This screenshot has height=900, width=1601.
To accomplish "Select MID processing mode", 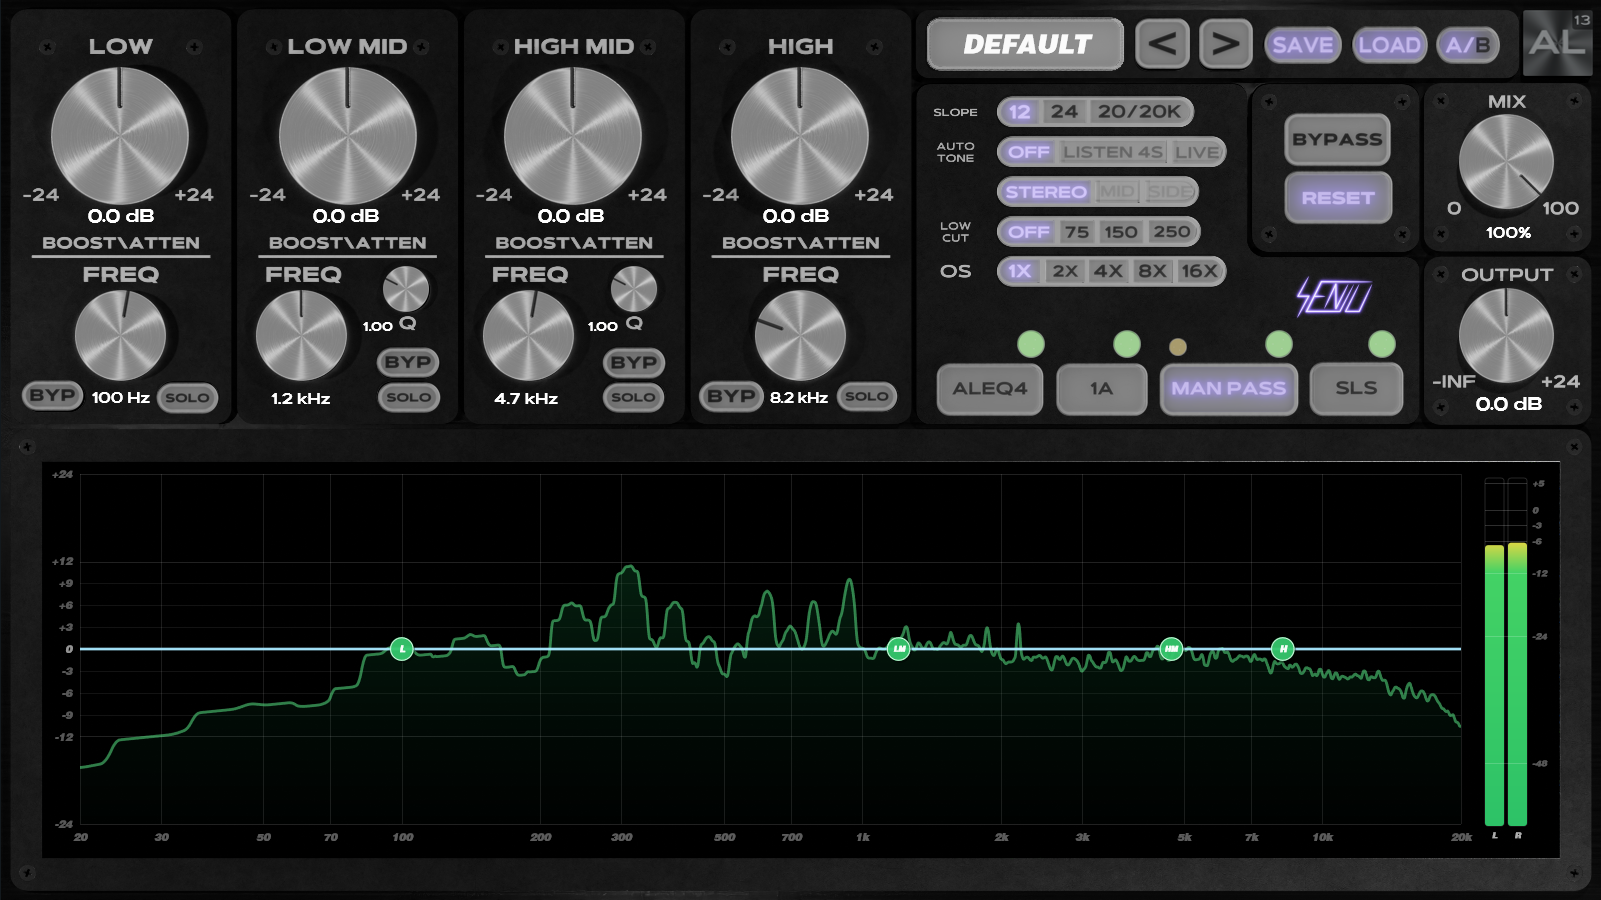I will pos(1117,192).
